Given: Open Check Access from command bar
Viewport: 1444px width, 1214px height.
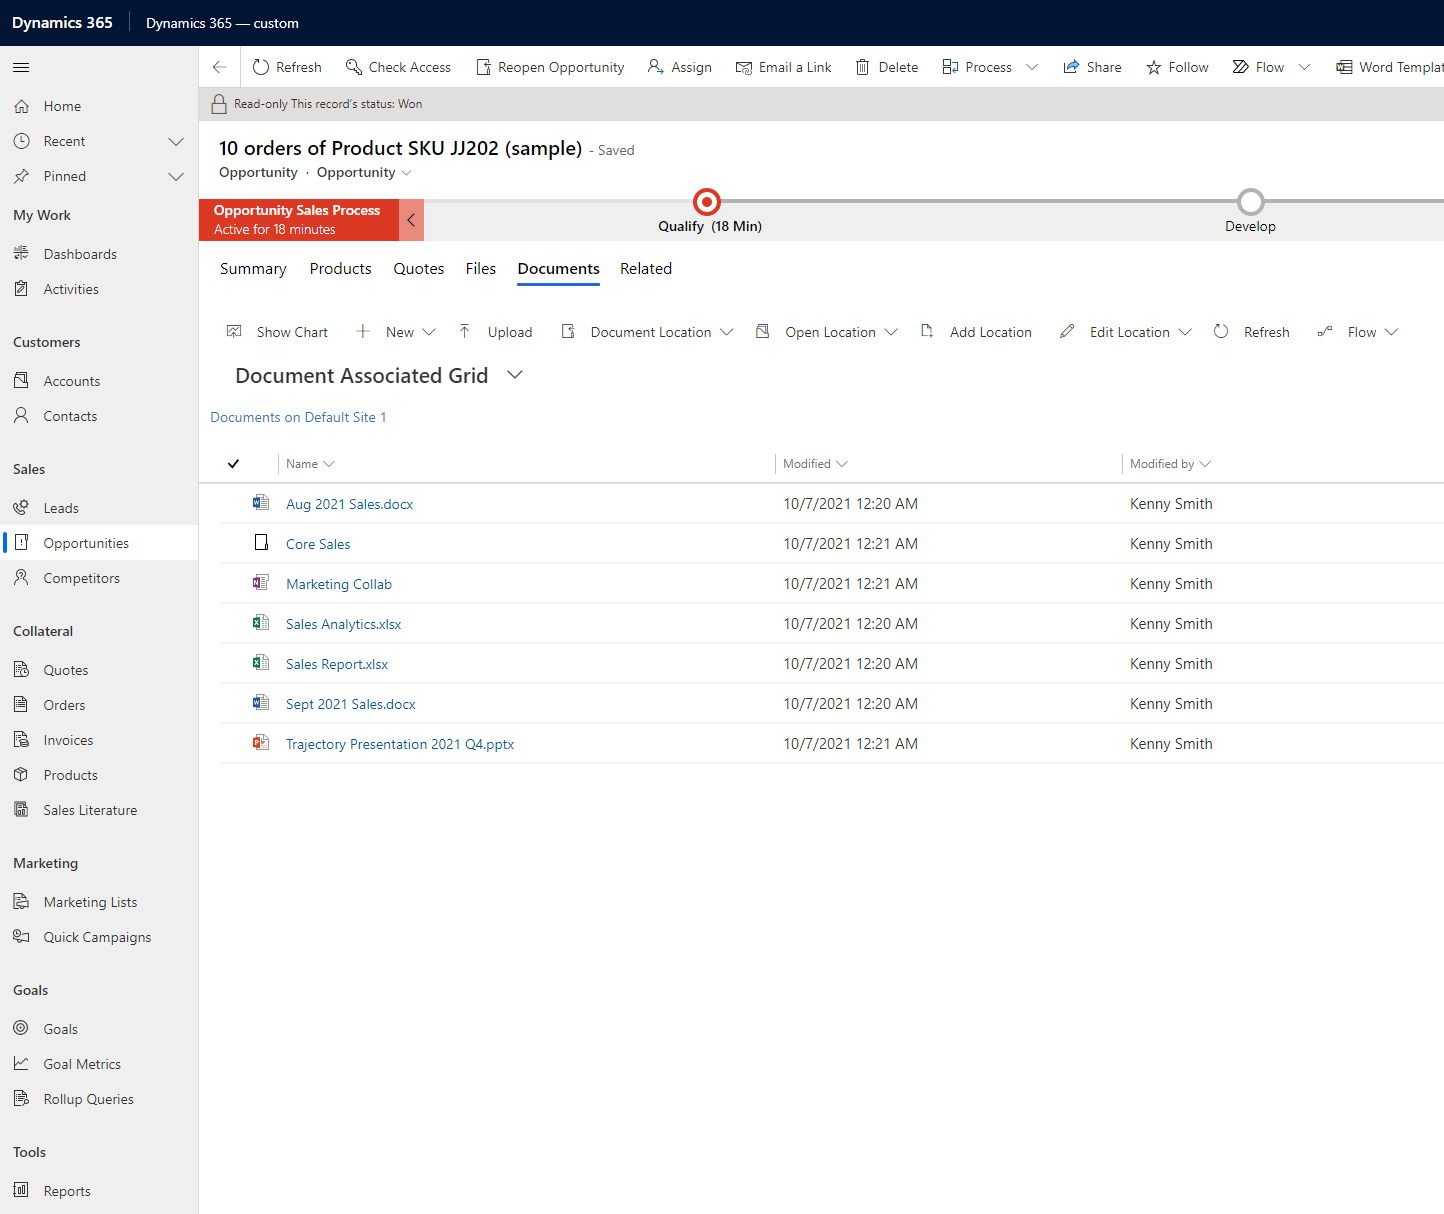Looking at the screenshot, I should pyautogui.click(x=398, y=67).
